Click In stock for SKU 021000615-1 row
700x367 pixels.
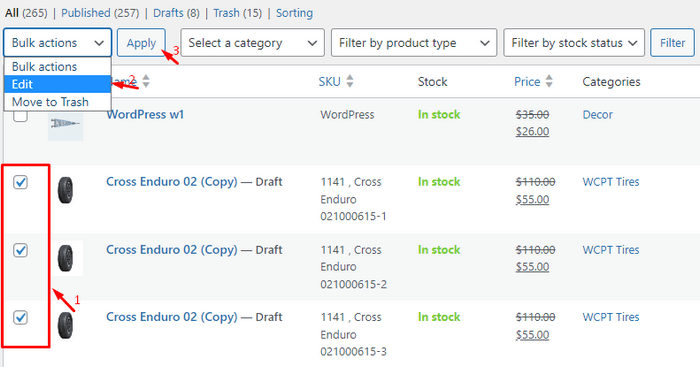(439, 182)
